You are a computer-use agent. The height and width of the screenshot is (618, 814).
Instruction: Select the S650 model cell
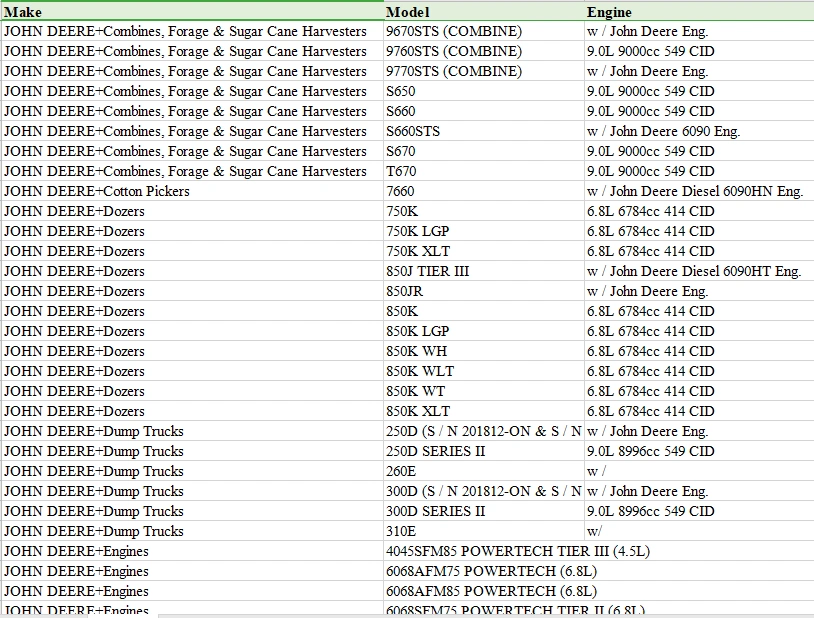pos(484,91)
